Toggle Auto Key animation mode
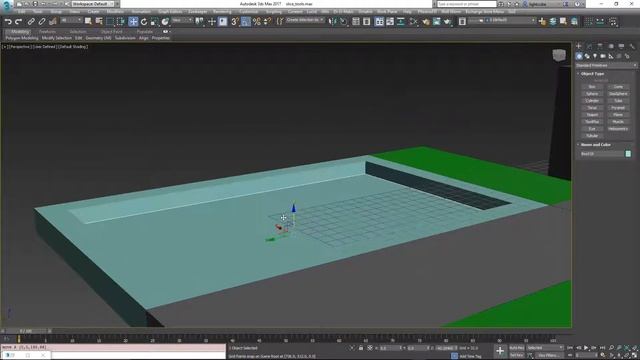 [x=517, y=348]
